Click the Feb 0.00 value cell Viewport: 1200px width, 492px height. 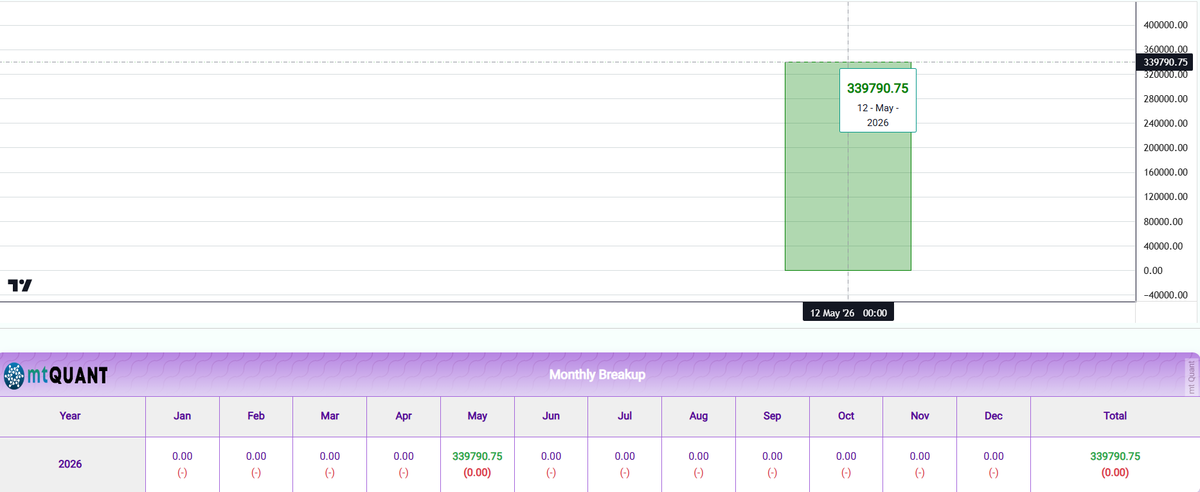click(256, 465)
